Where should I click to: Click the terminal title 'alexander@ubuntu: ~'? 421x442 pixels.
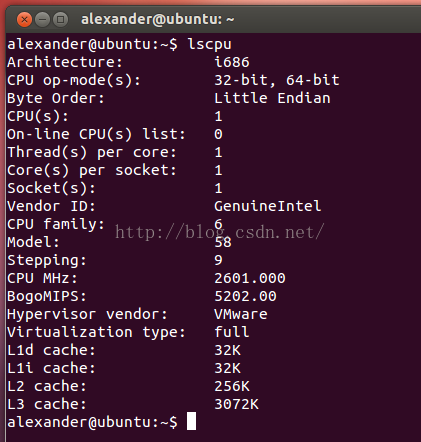point(157,19)
